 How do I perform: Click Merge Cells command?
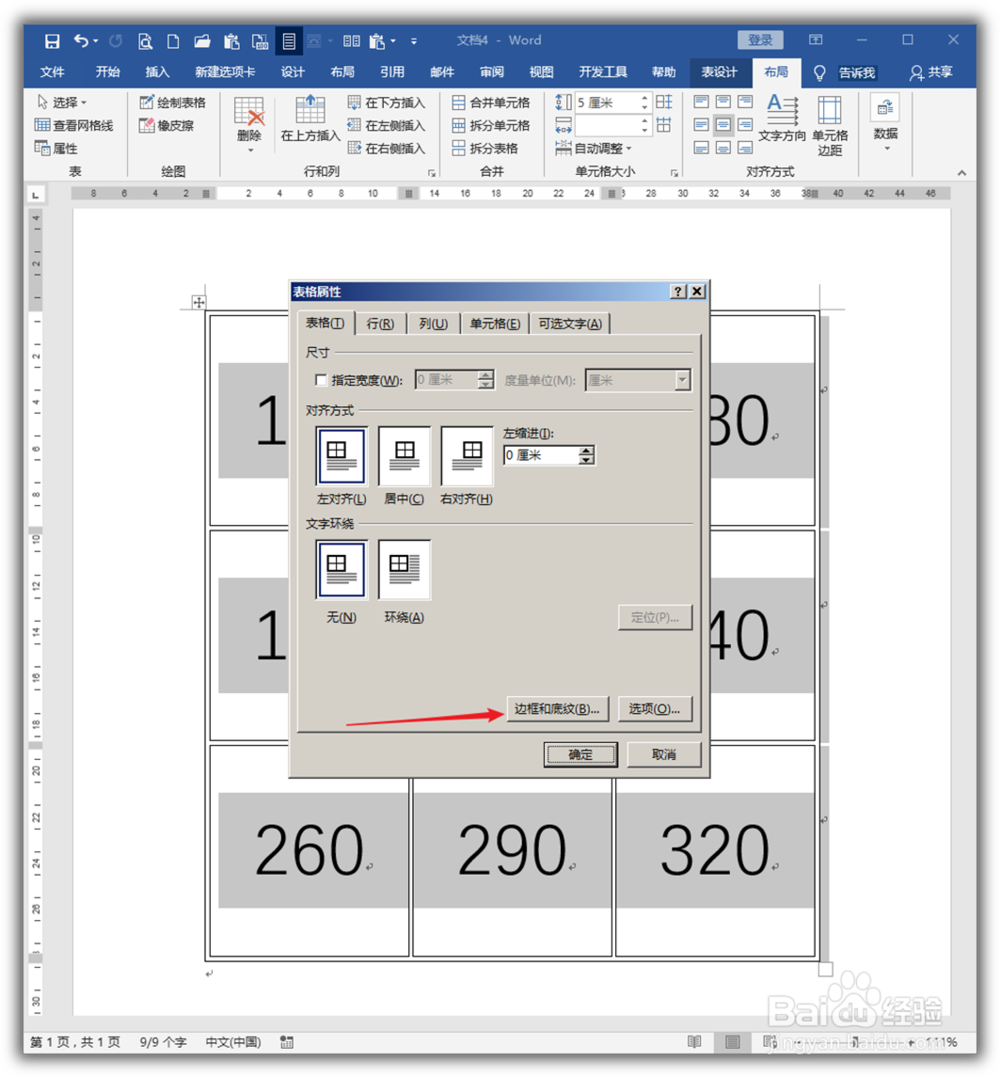pyautogui.click(x=491, y=102)
